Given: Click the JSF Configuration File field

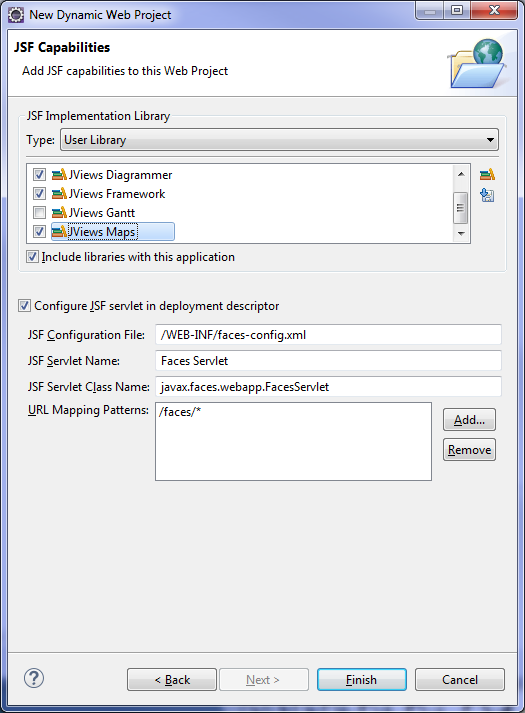Looking at the screenshot, I should pos(328,335).
